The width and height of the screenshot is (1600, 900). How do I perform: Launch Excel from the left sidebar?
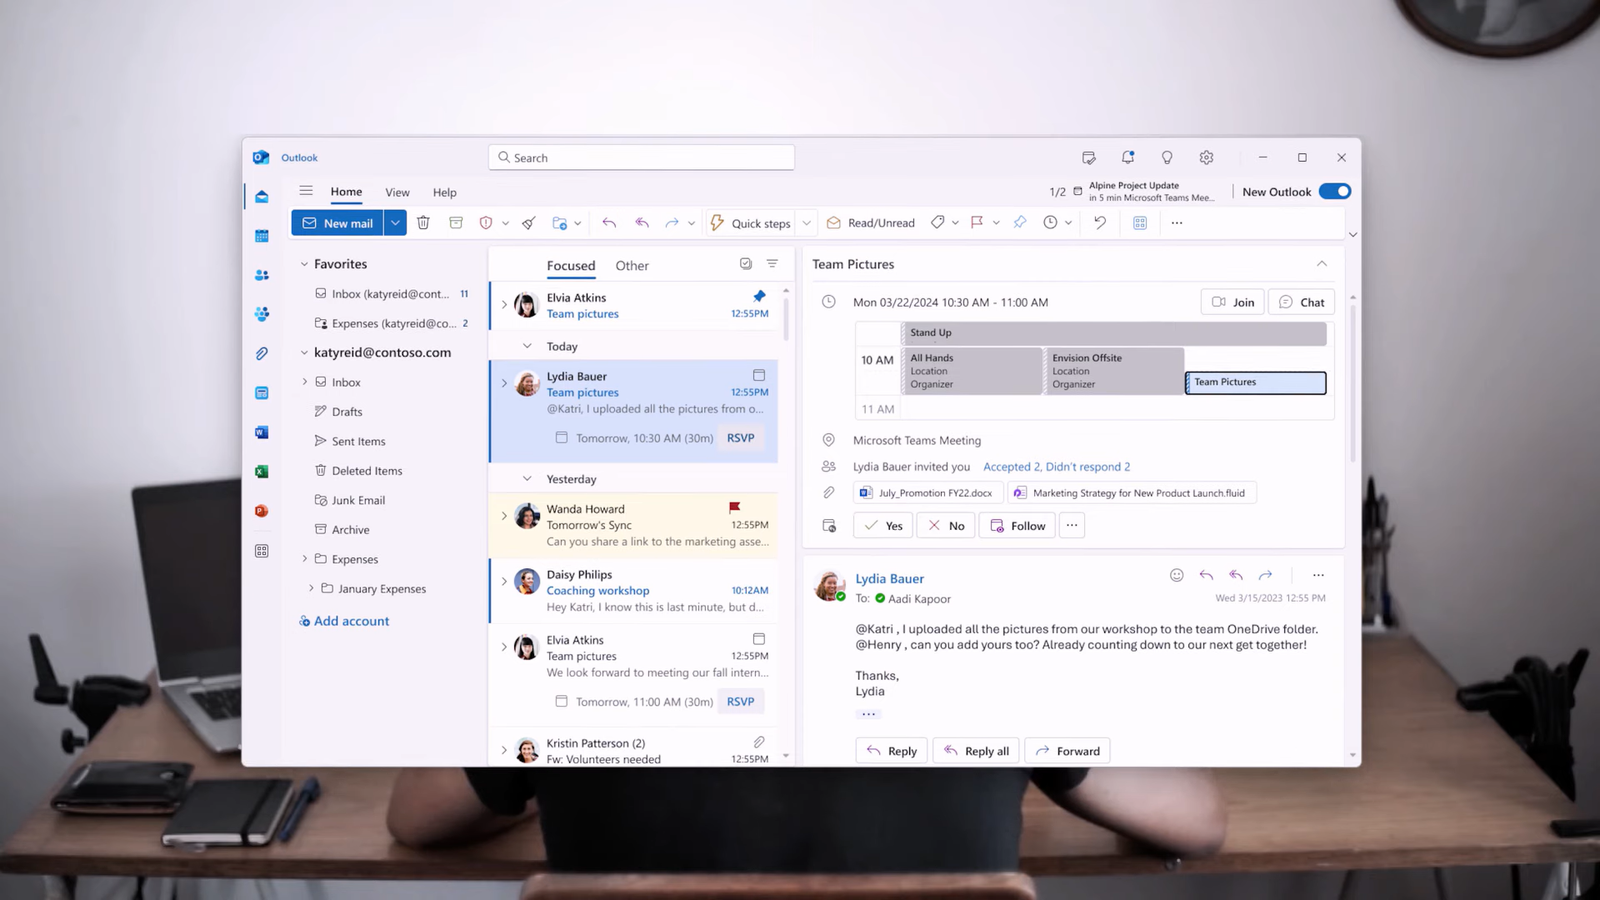click(261, 470)
